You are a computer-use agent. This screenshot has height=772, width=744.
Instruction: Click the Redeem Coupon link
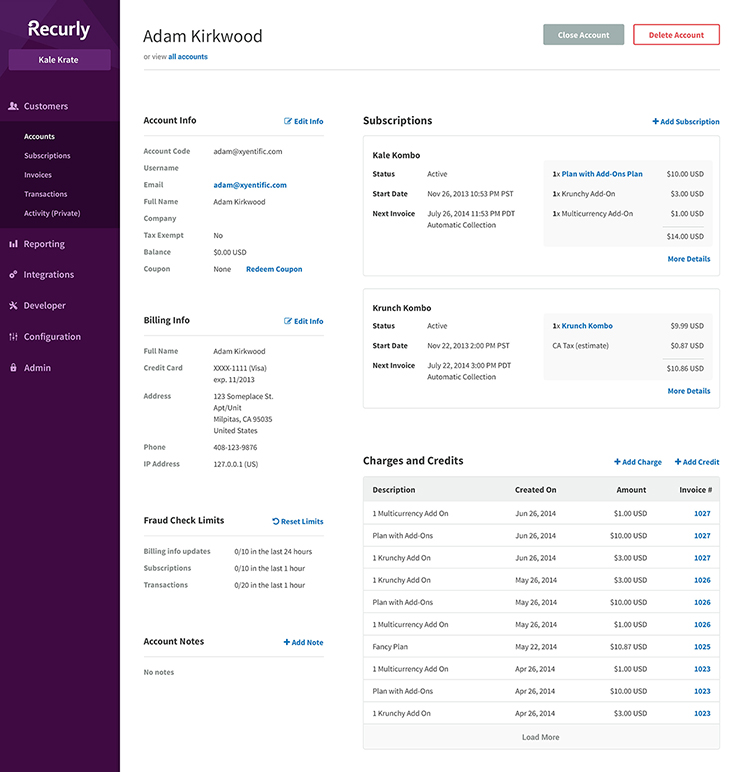click(x=274, y=269)
